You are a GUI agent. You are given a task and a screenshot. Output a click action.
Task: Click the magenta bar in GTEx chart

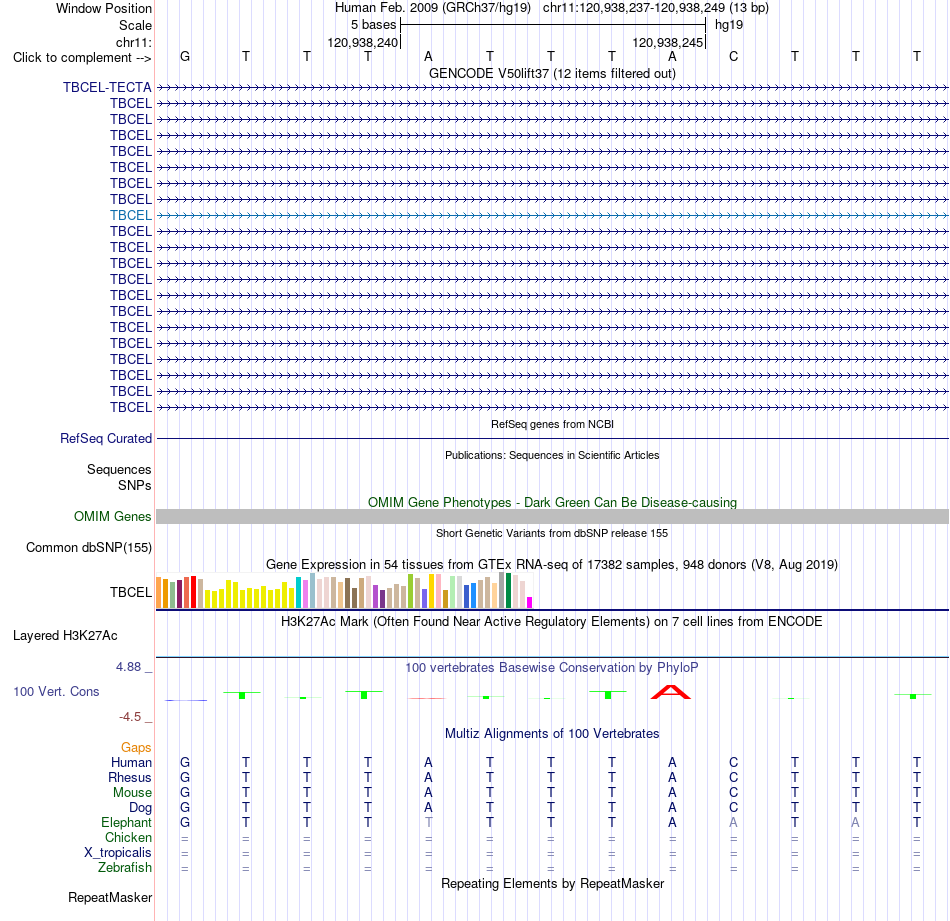530,602
